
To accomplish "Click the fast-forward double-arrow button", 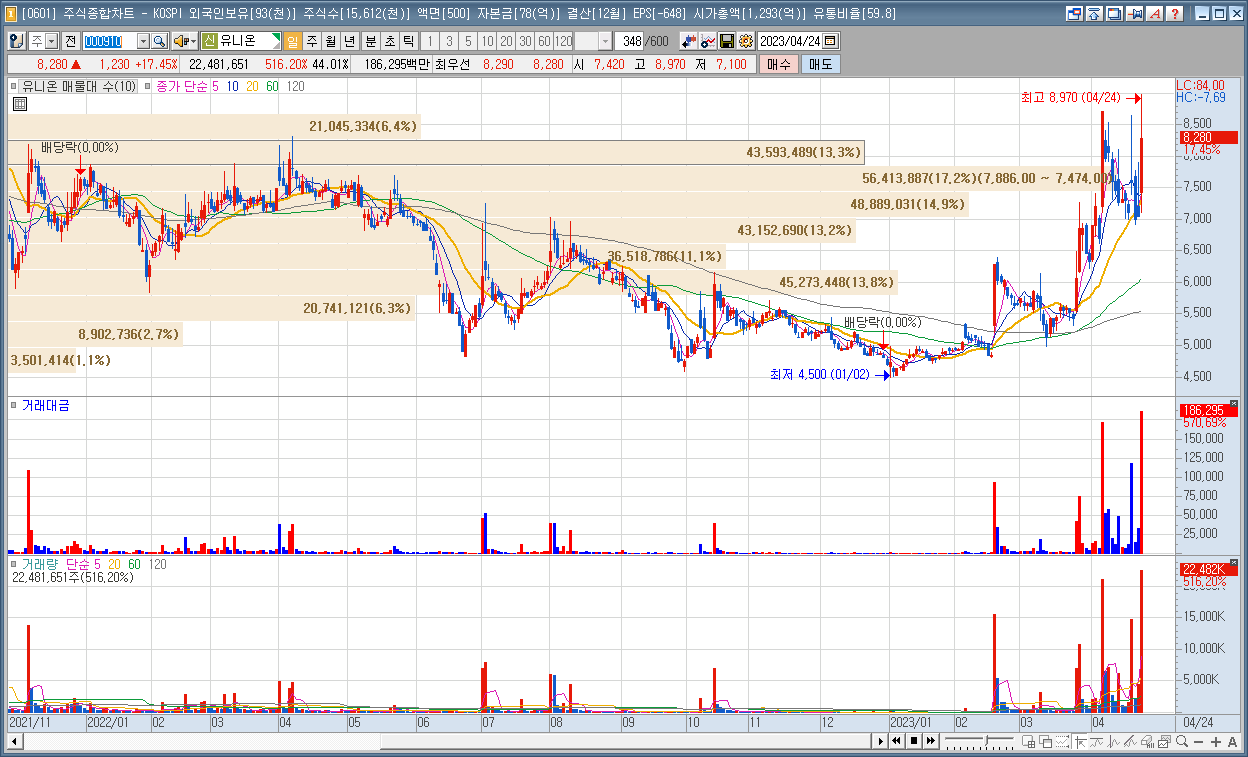I will 931,741.
